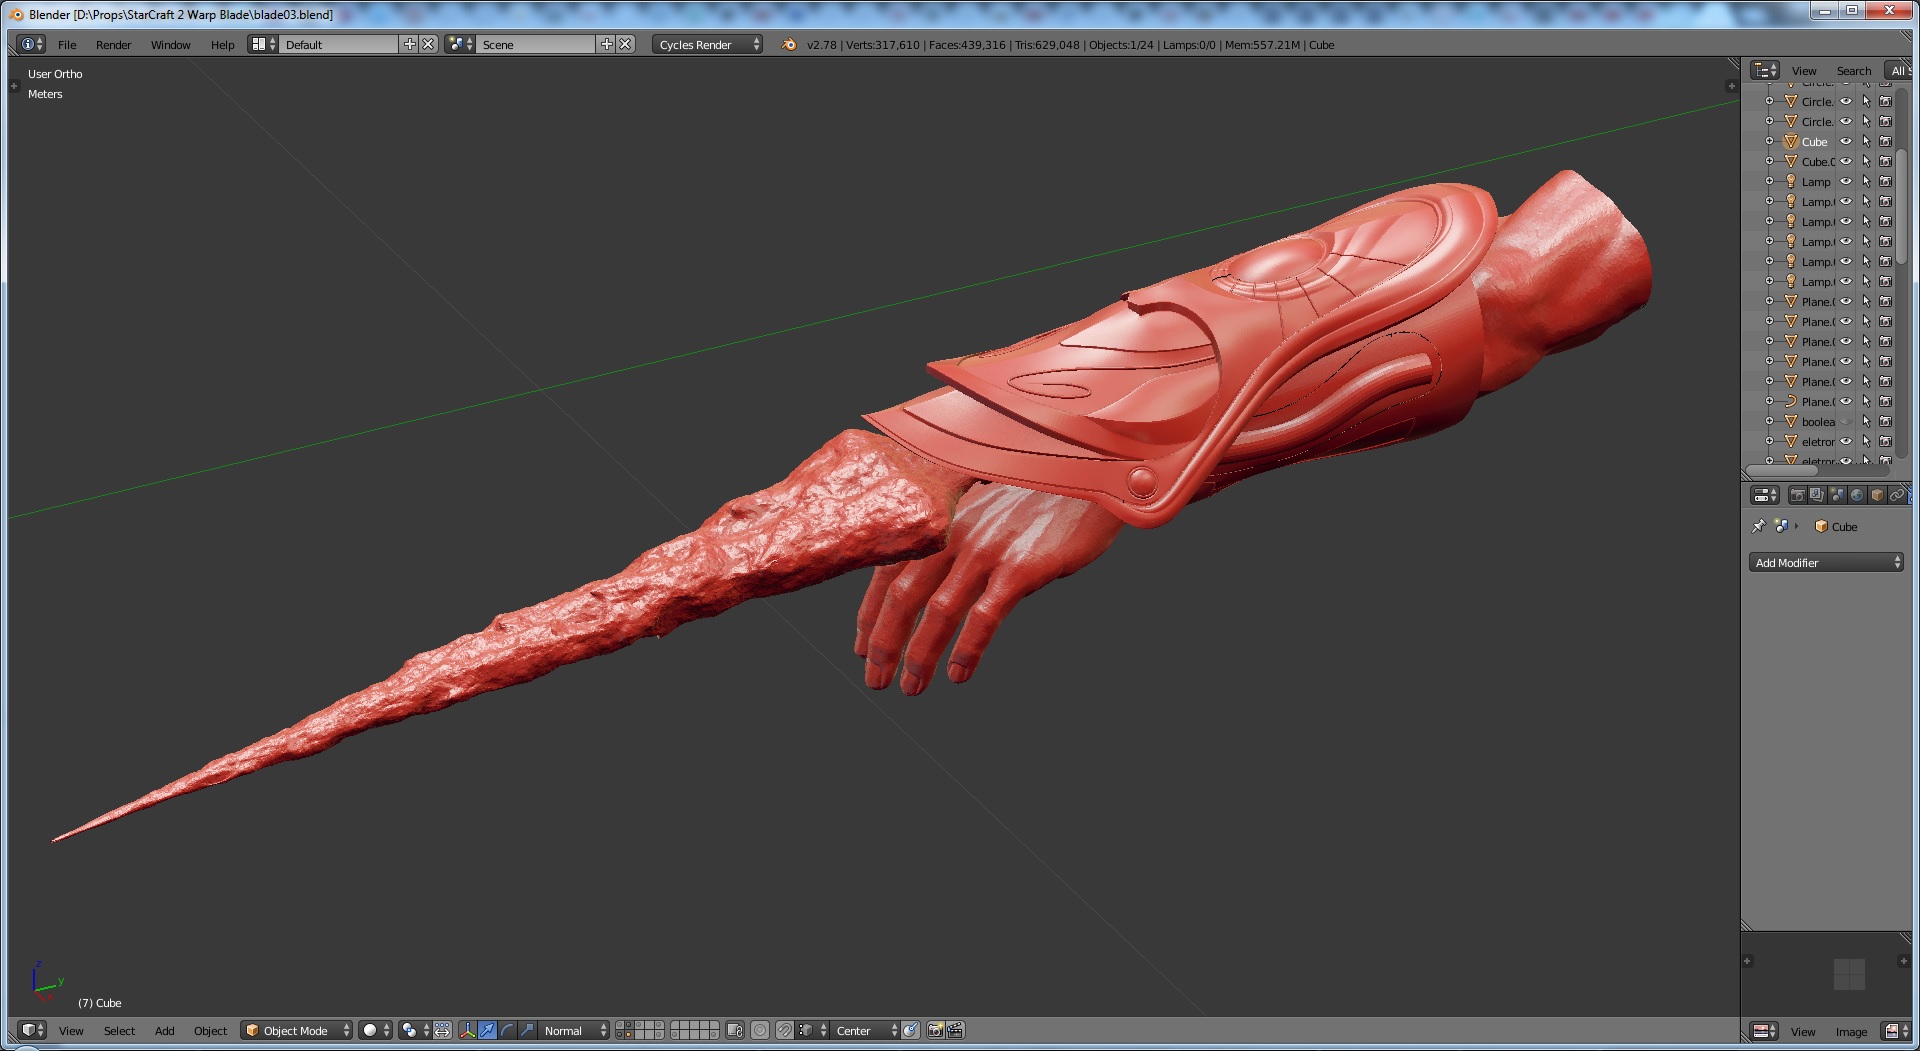Toggle renderability of eletror object
The height and width of the screenshot is (1051, 1920).
1885,441
